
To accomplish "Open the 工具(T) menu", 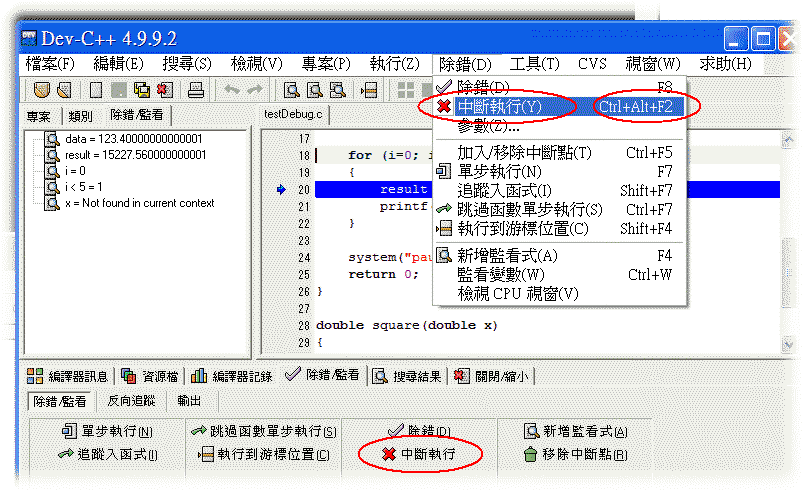I will tap(534, 64).
